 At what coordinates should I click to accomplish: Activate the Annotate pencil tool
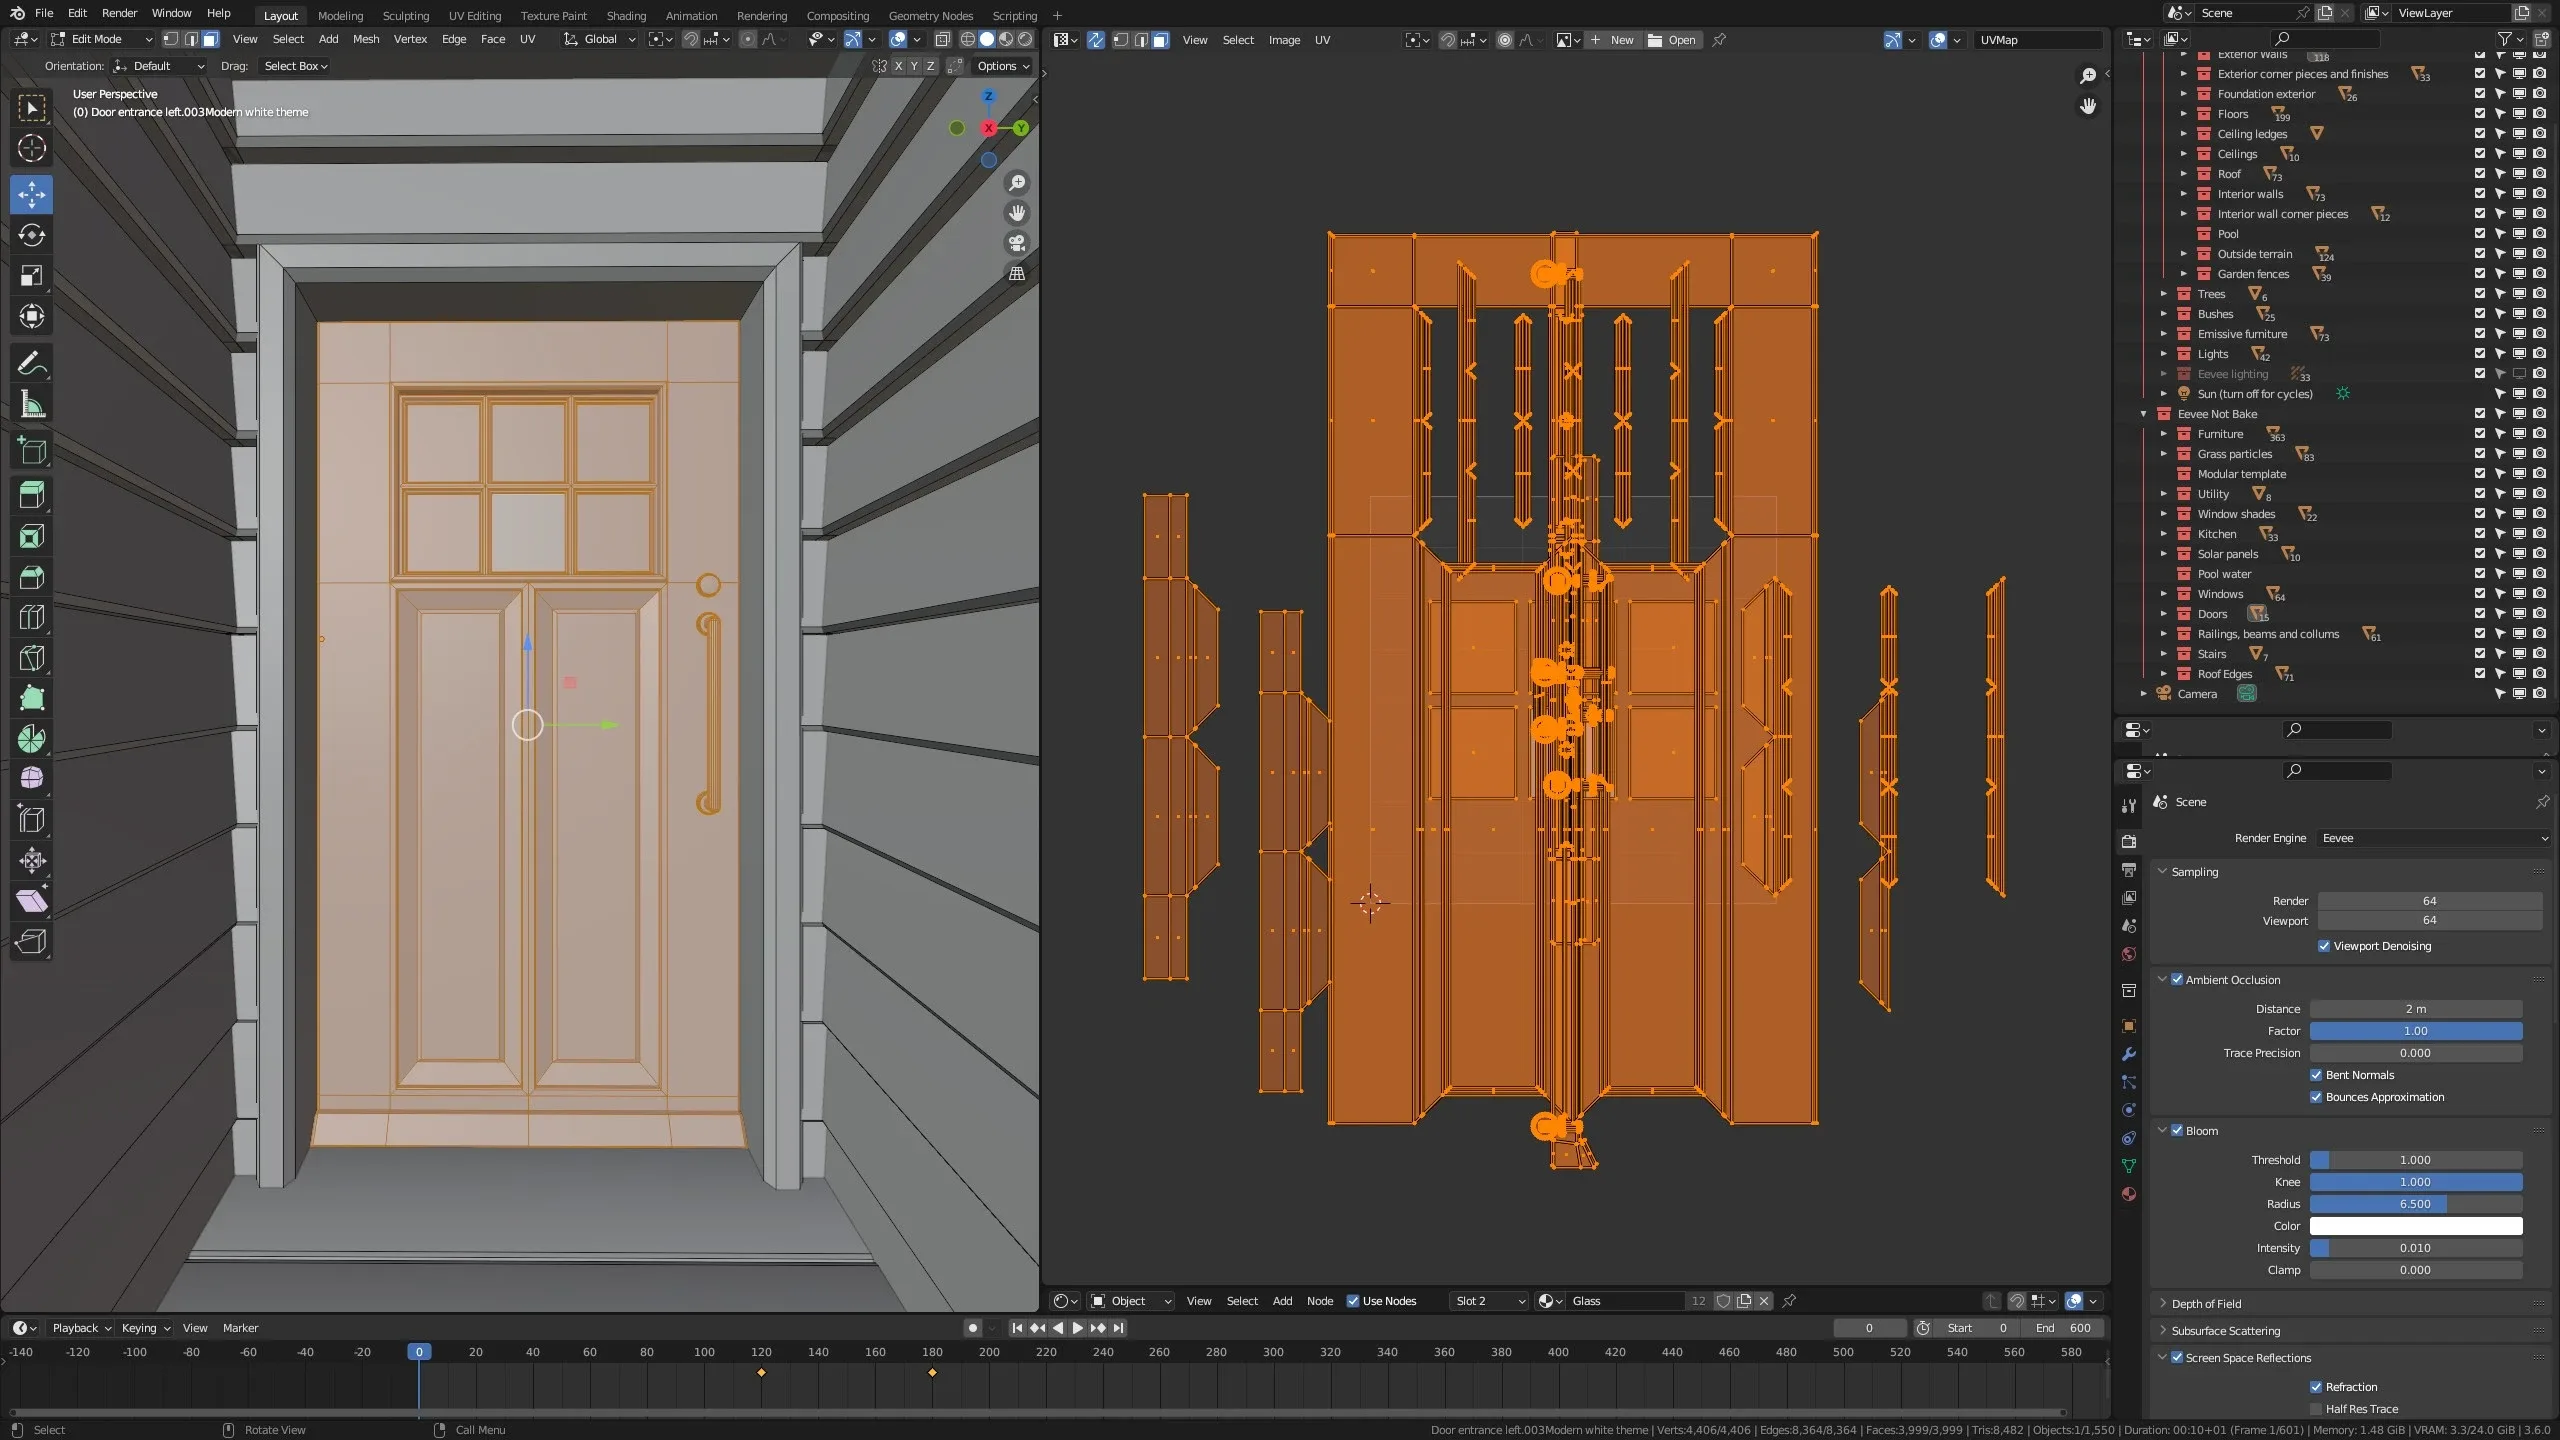point(31,364)
